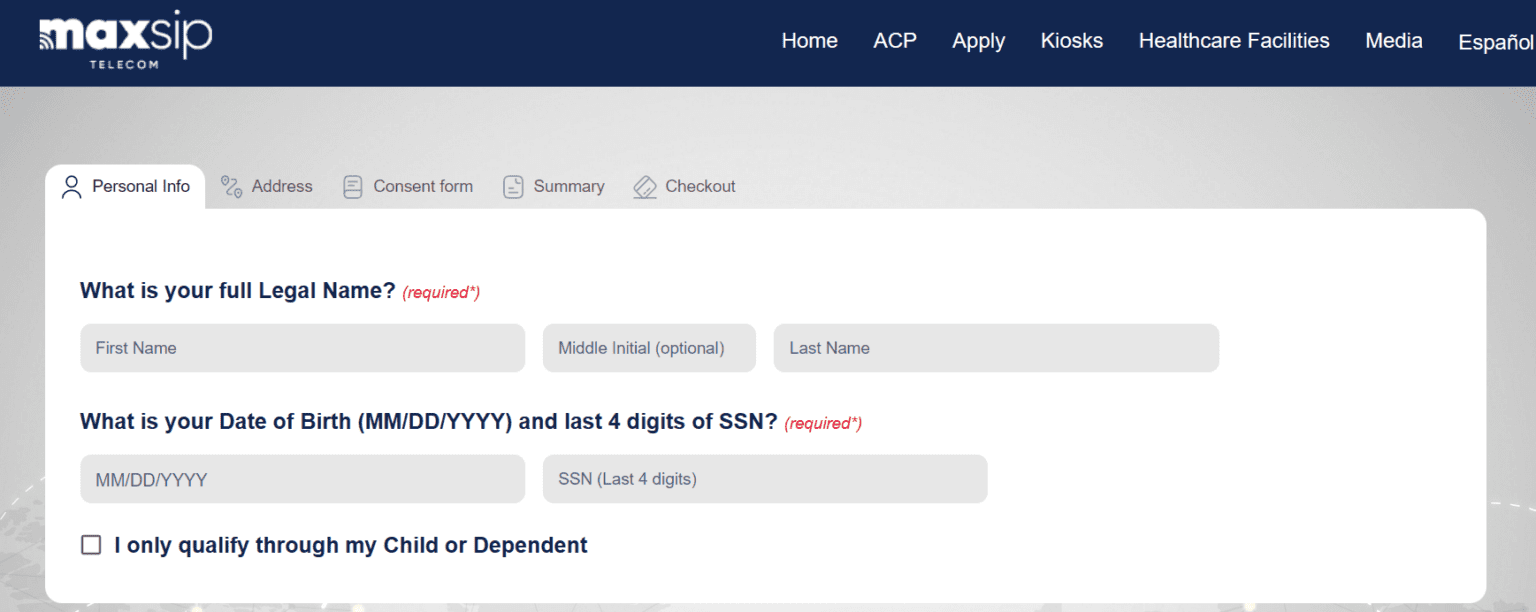Go to Home in the navigation bar
The height and width of the screenshot is (612, 1536).
click(x=809, y=41)
